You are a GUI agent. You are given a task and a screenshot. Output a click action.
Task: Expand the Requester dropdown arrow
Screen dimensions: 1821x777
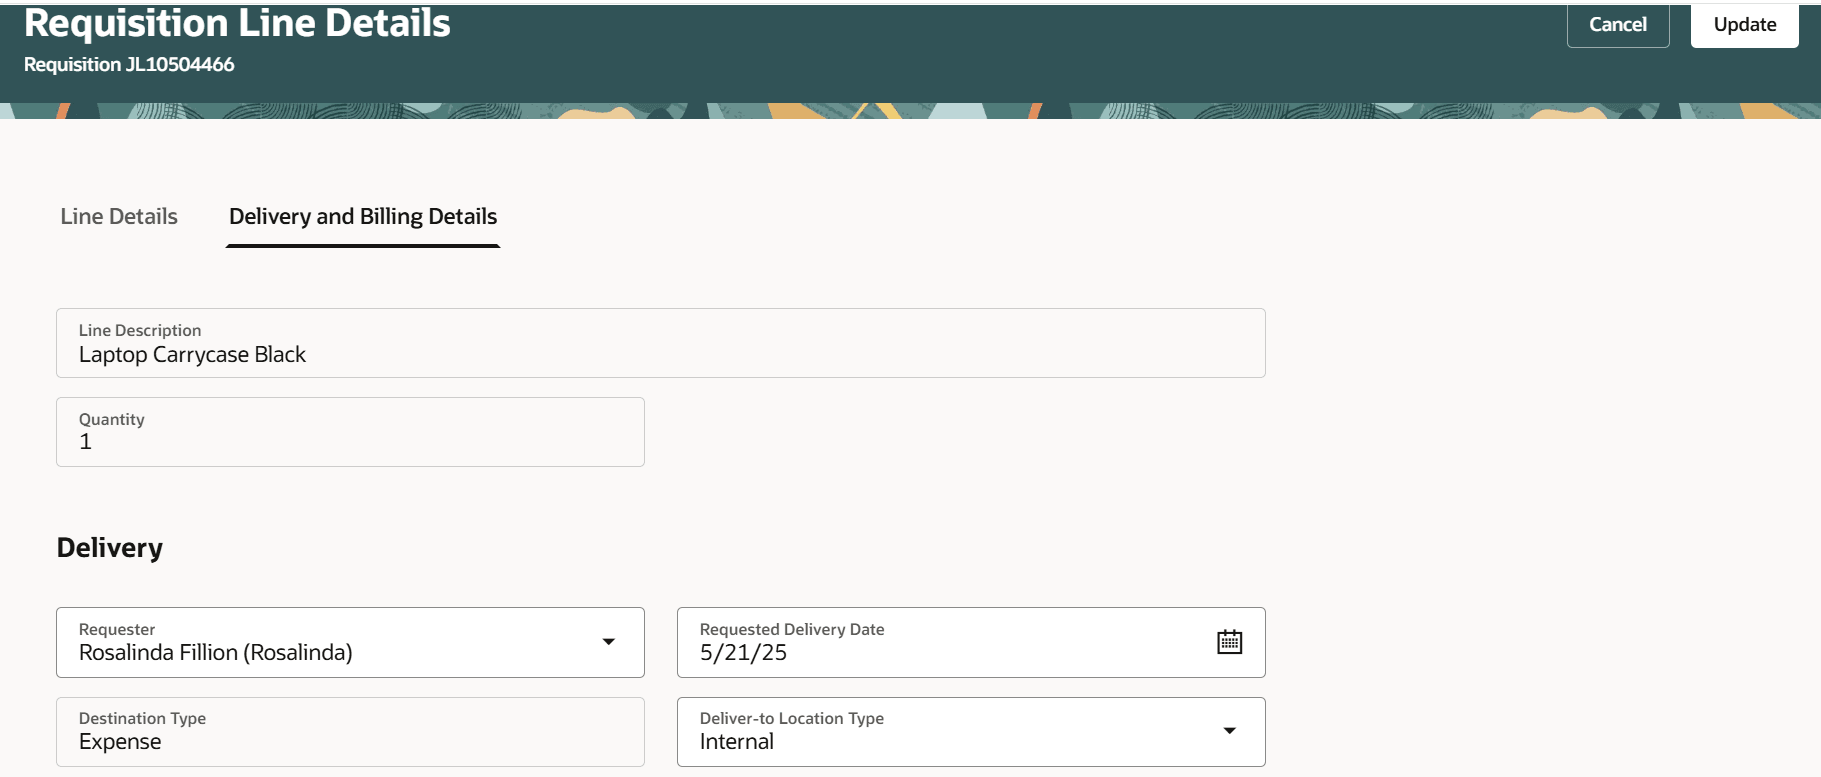[x=608, y=642]
